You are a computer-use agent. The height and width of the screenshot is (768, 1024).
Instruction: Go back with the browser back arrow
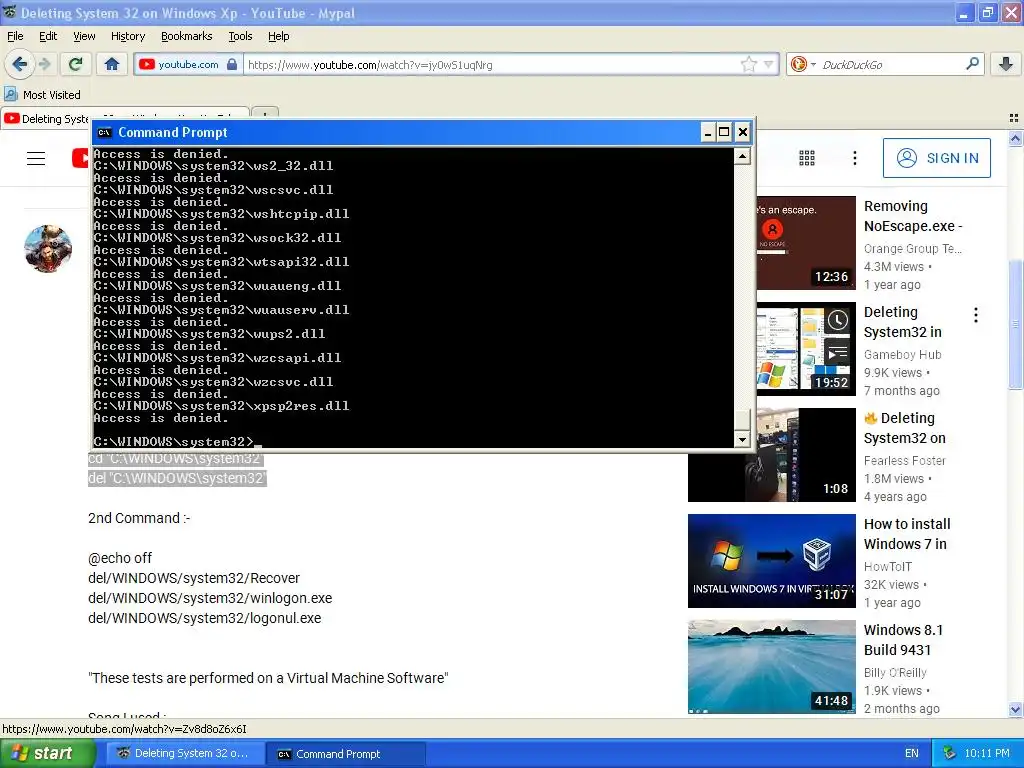coord(19,64)
